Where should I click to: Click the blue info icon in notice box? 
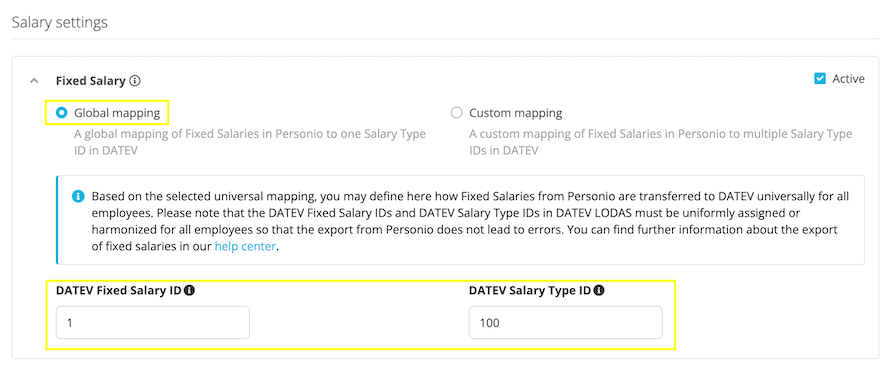tap(78, 197)
